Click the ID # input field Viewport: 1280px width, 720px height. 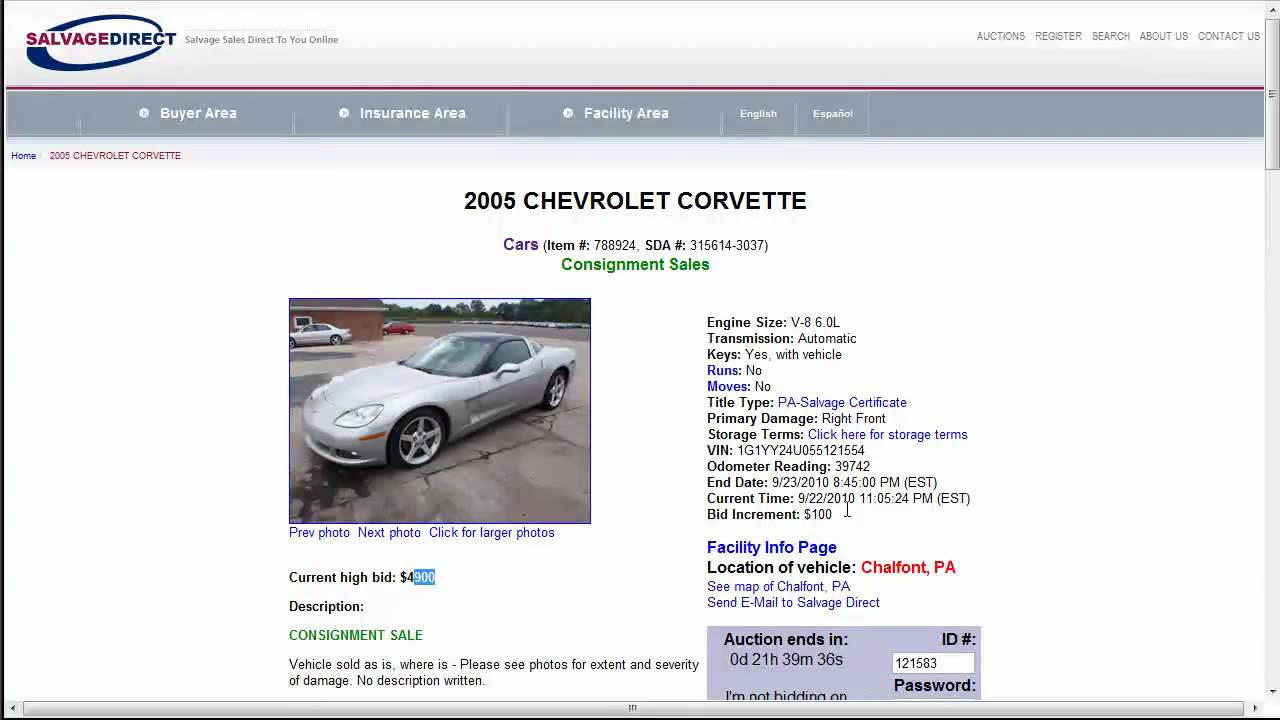pos(933,663)
